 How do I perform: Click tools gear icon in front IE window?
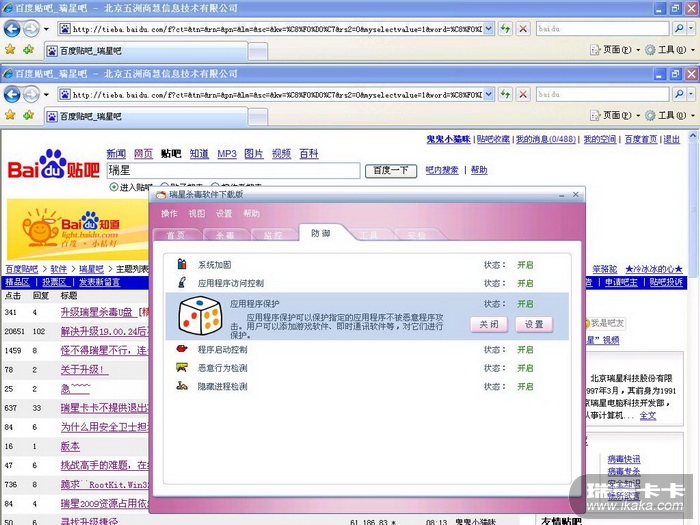coord(650,116)
